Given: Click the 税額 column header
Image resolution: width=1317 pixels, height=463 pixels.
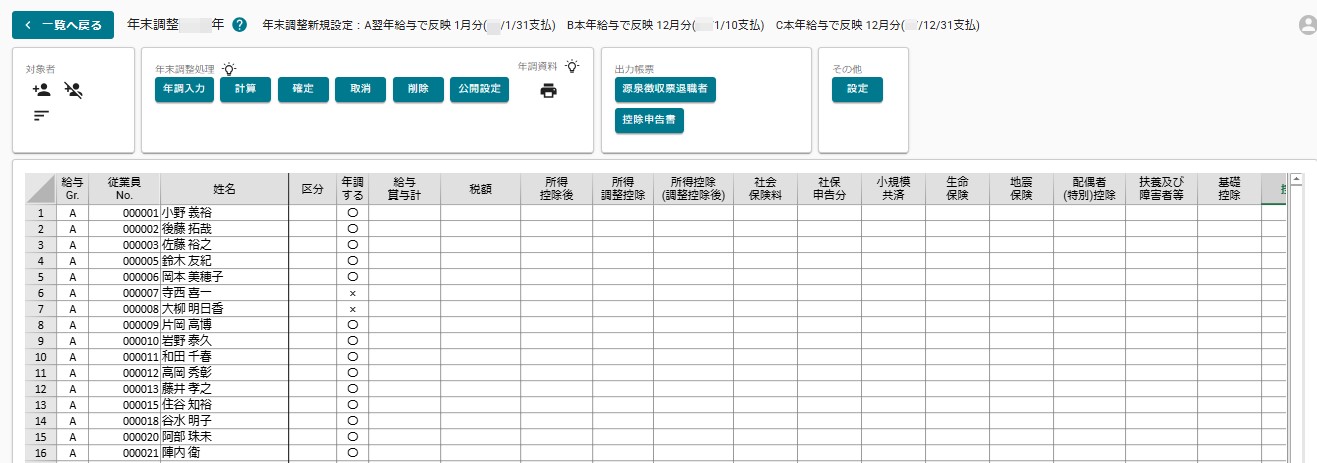Looking at the screenshot, I should click(x=480, y=189).
